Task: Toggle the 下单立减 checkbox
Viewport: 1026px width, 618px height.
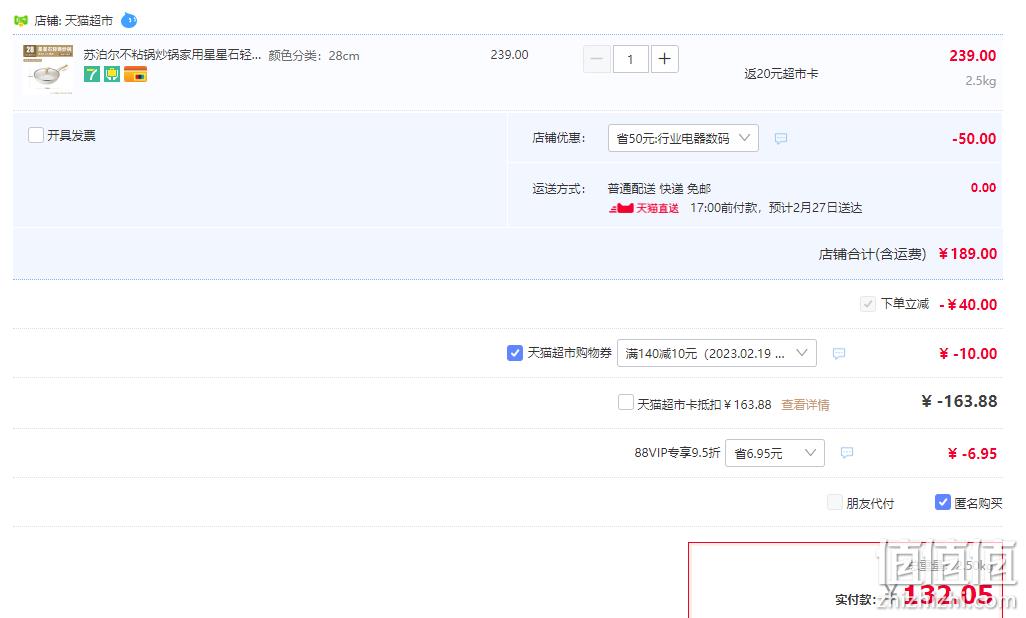Action: (x=868, y=304)
